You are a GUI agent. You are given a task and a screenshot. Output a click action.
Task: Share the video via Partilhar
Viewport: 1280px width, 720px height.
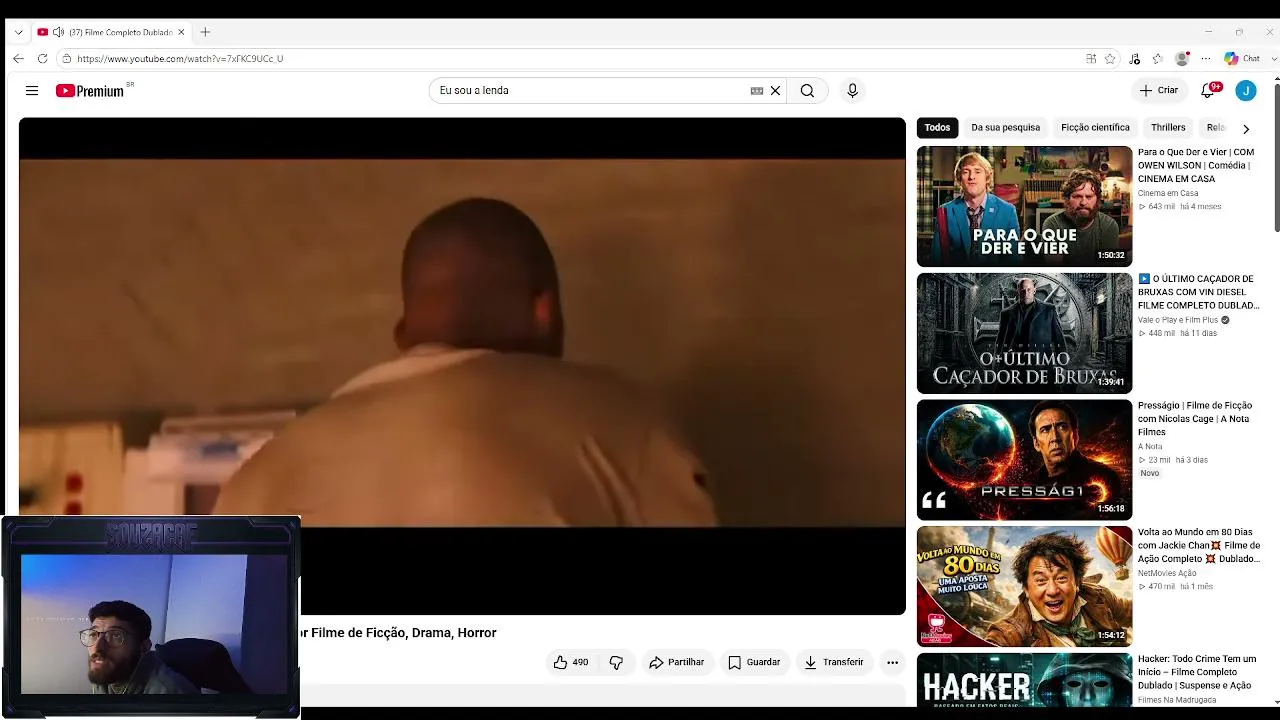pos(677,662)
